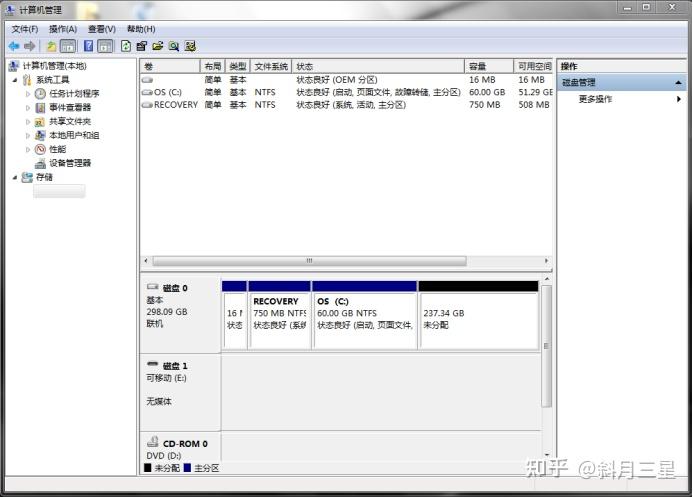Click the last toolbar icon with a checklist
693x497 pixels.
[190, 46]
